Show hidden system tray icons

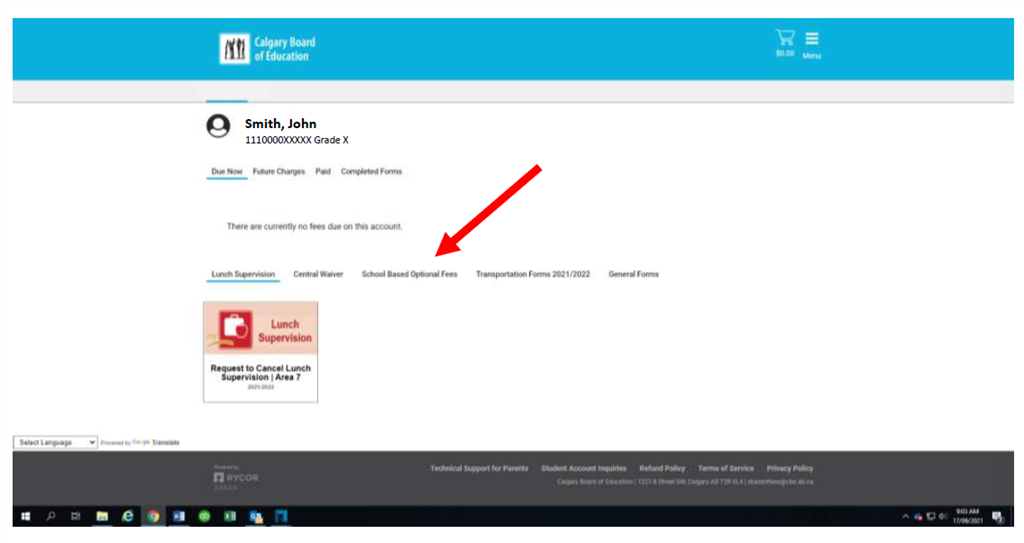point(906,516)
